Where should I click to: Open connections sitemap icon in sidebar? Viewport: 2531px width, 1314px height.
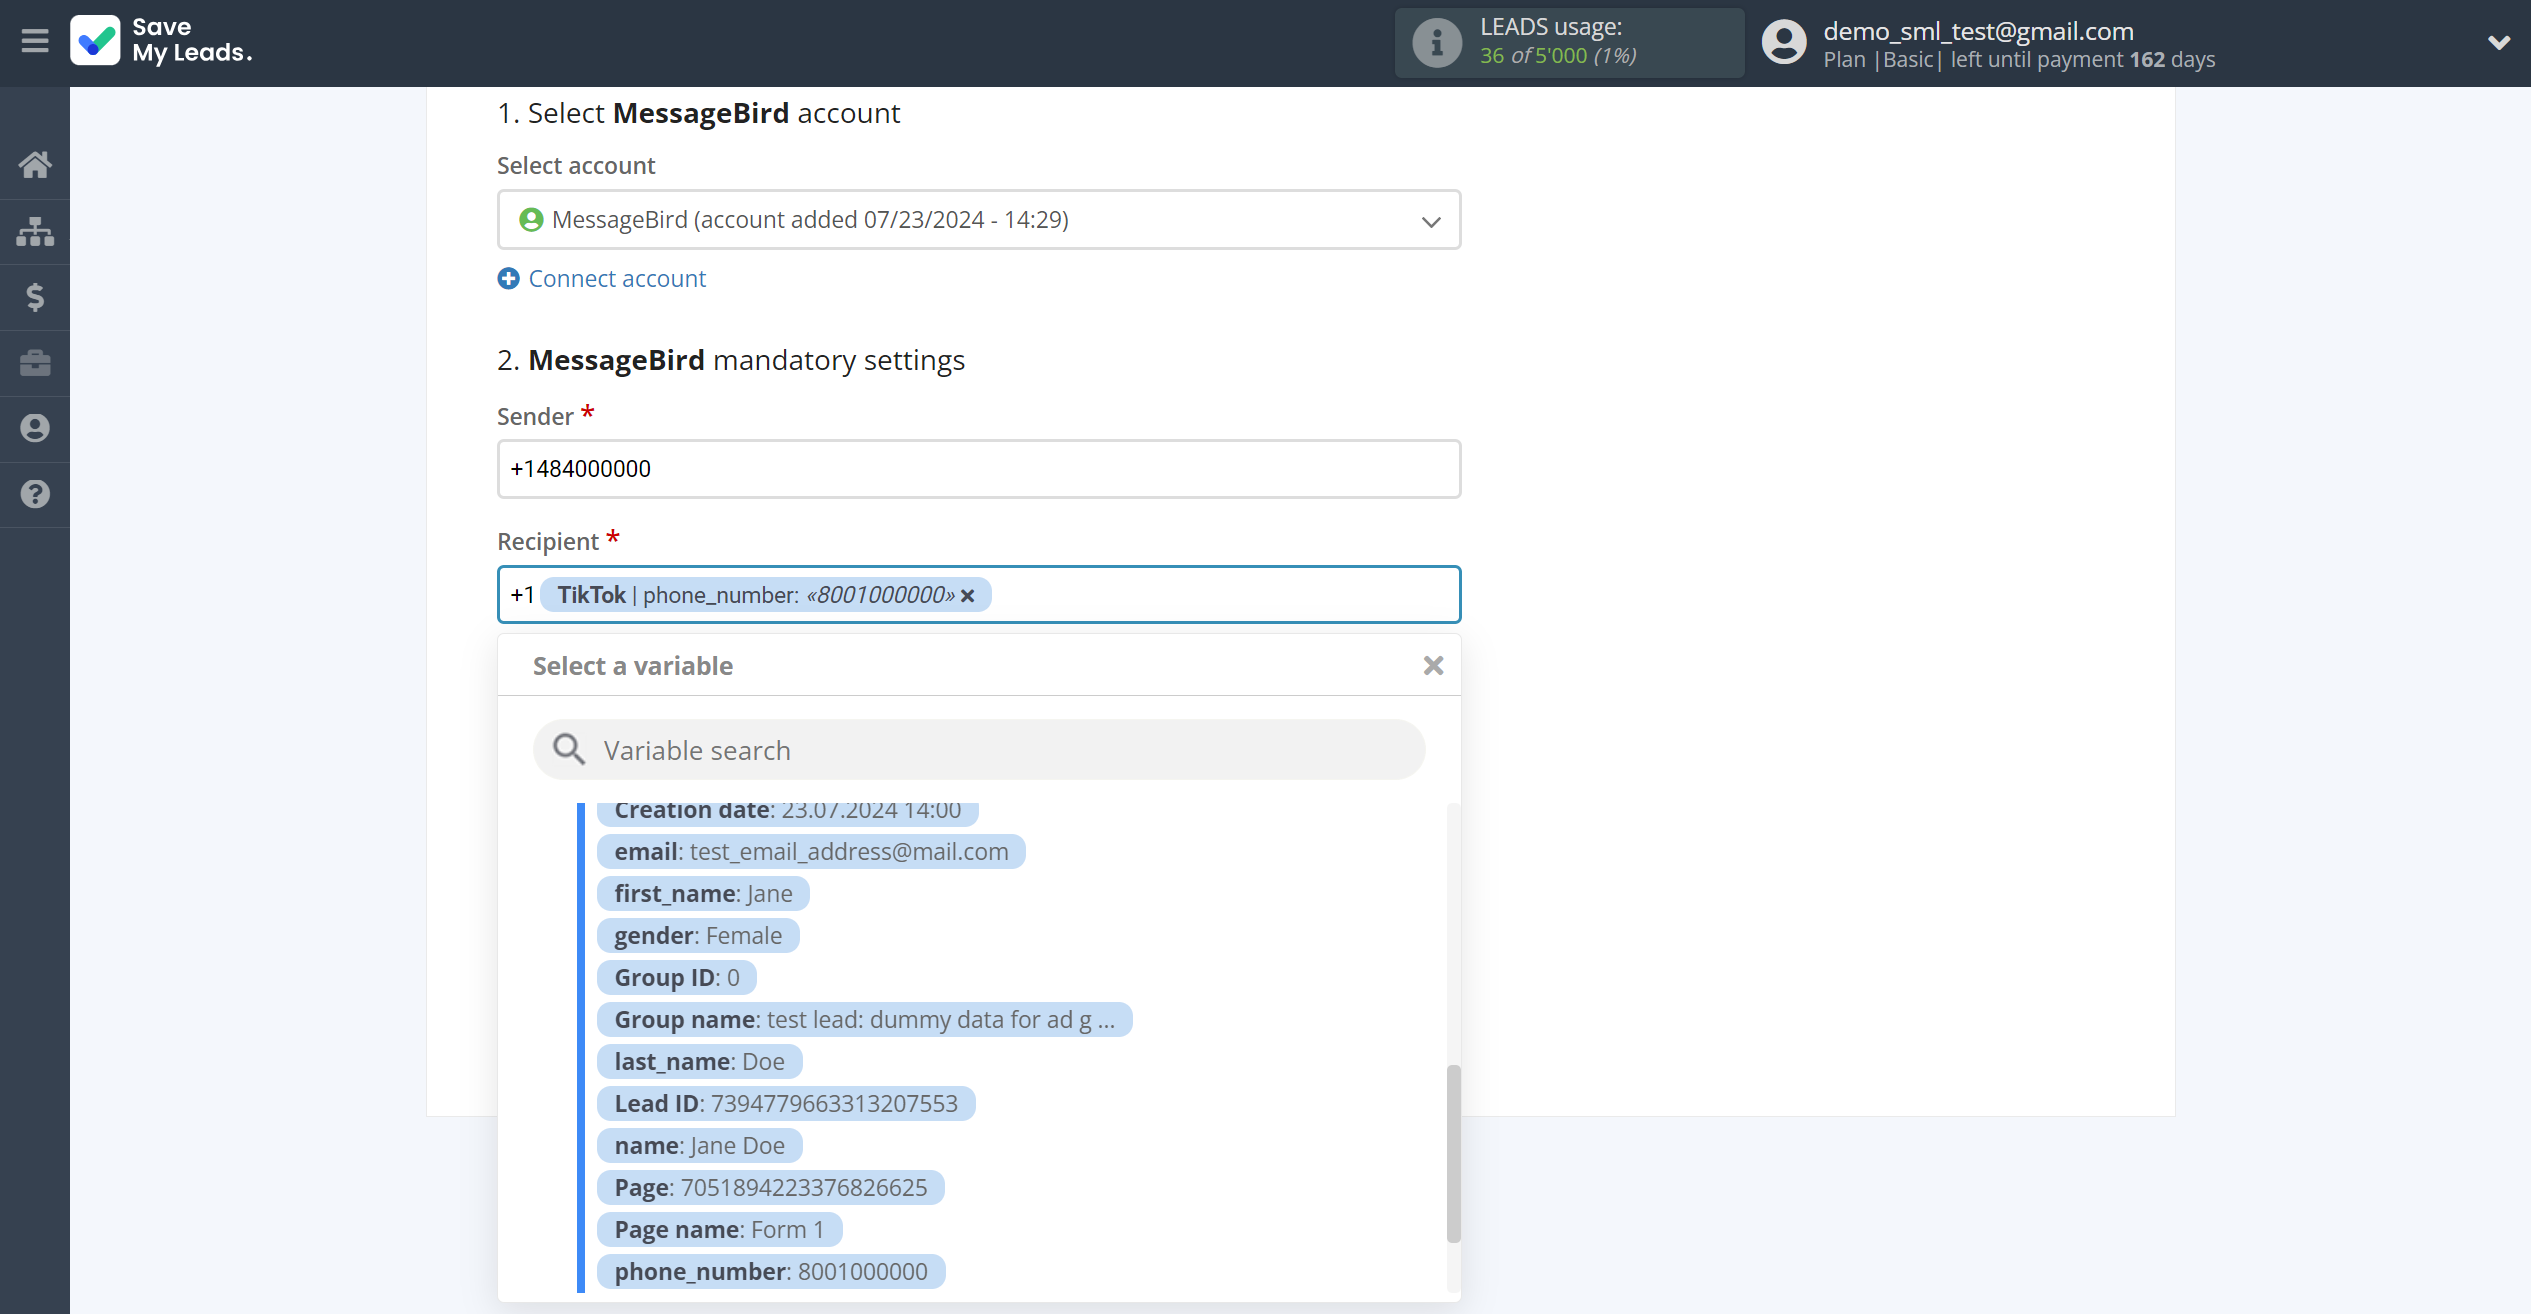35,231
